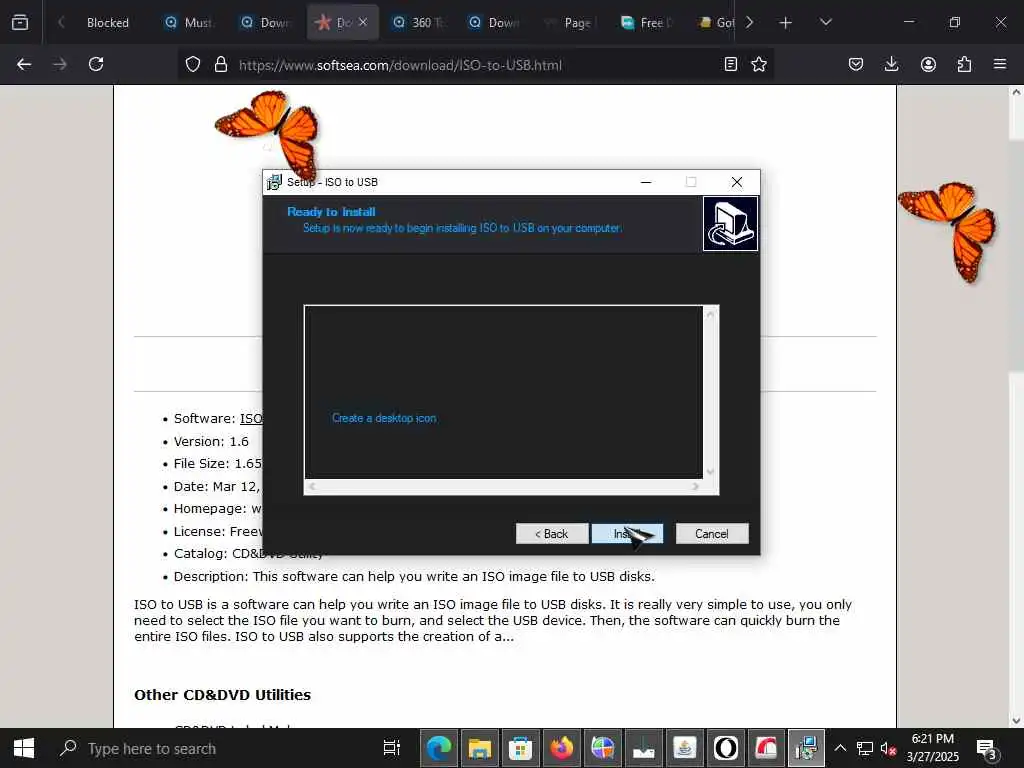The height and width of the screenshot is (768, 1024).
Task: Switch to the Blocked tab
Action: 108,23
